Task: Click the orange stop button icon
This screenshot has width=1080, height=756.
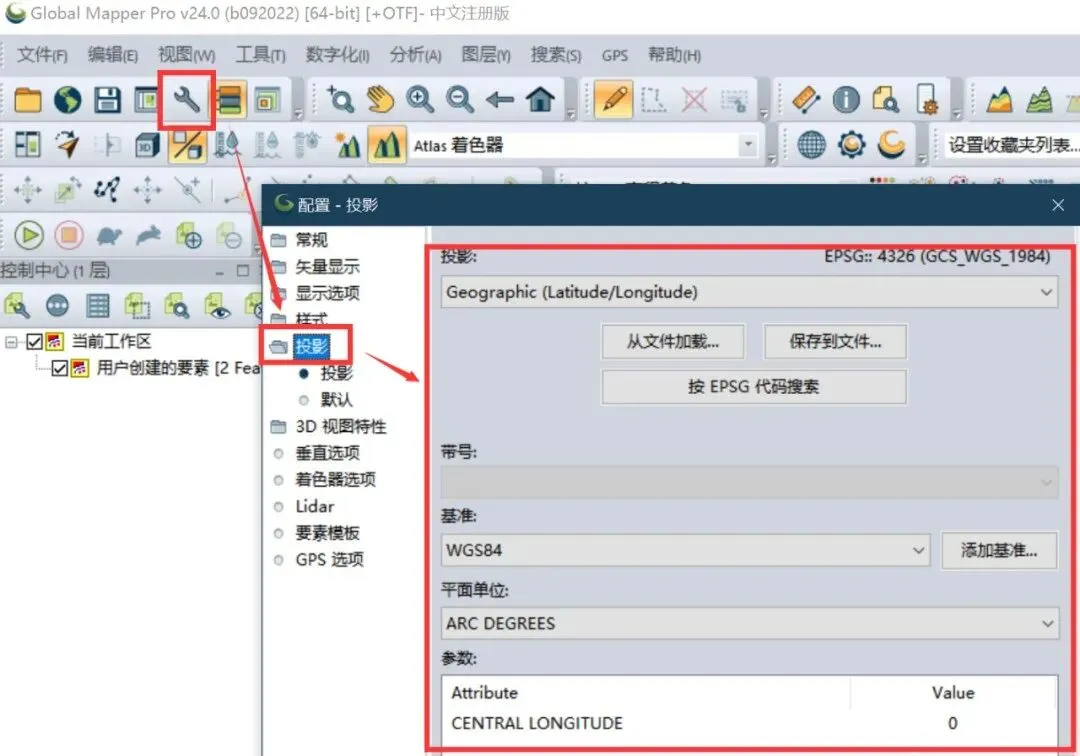Action: [x=69, y=235]
